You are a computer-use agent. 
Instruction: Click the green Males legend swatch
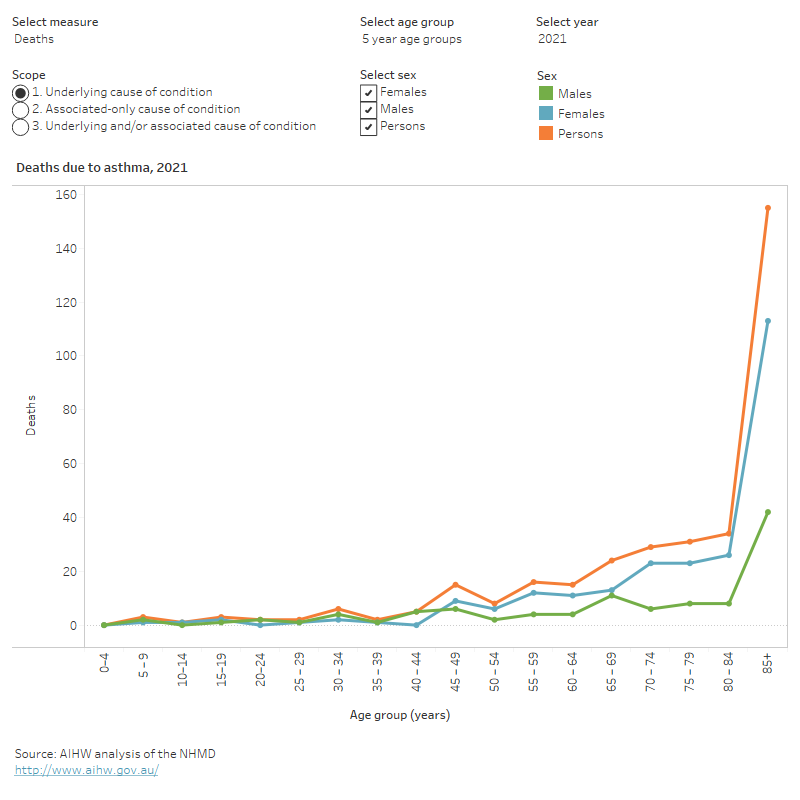(545, 94)
